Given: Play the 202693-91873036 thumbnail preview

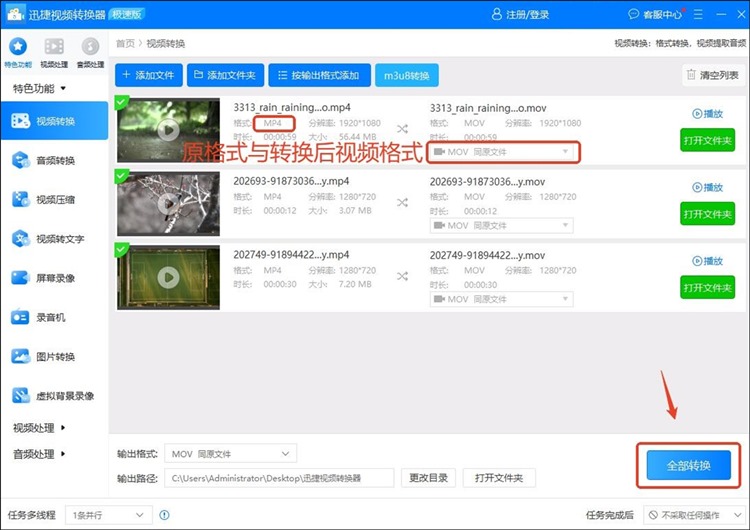Looking at the screenshot, I should coord(168,203).
